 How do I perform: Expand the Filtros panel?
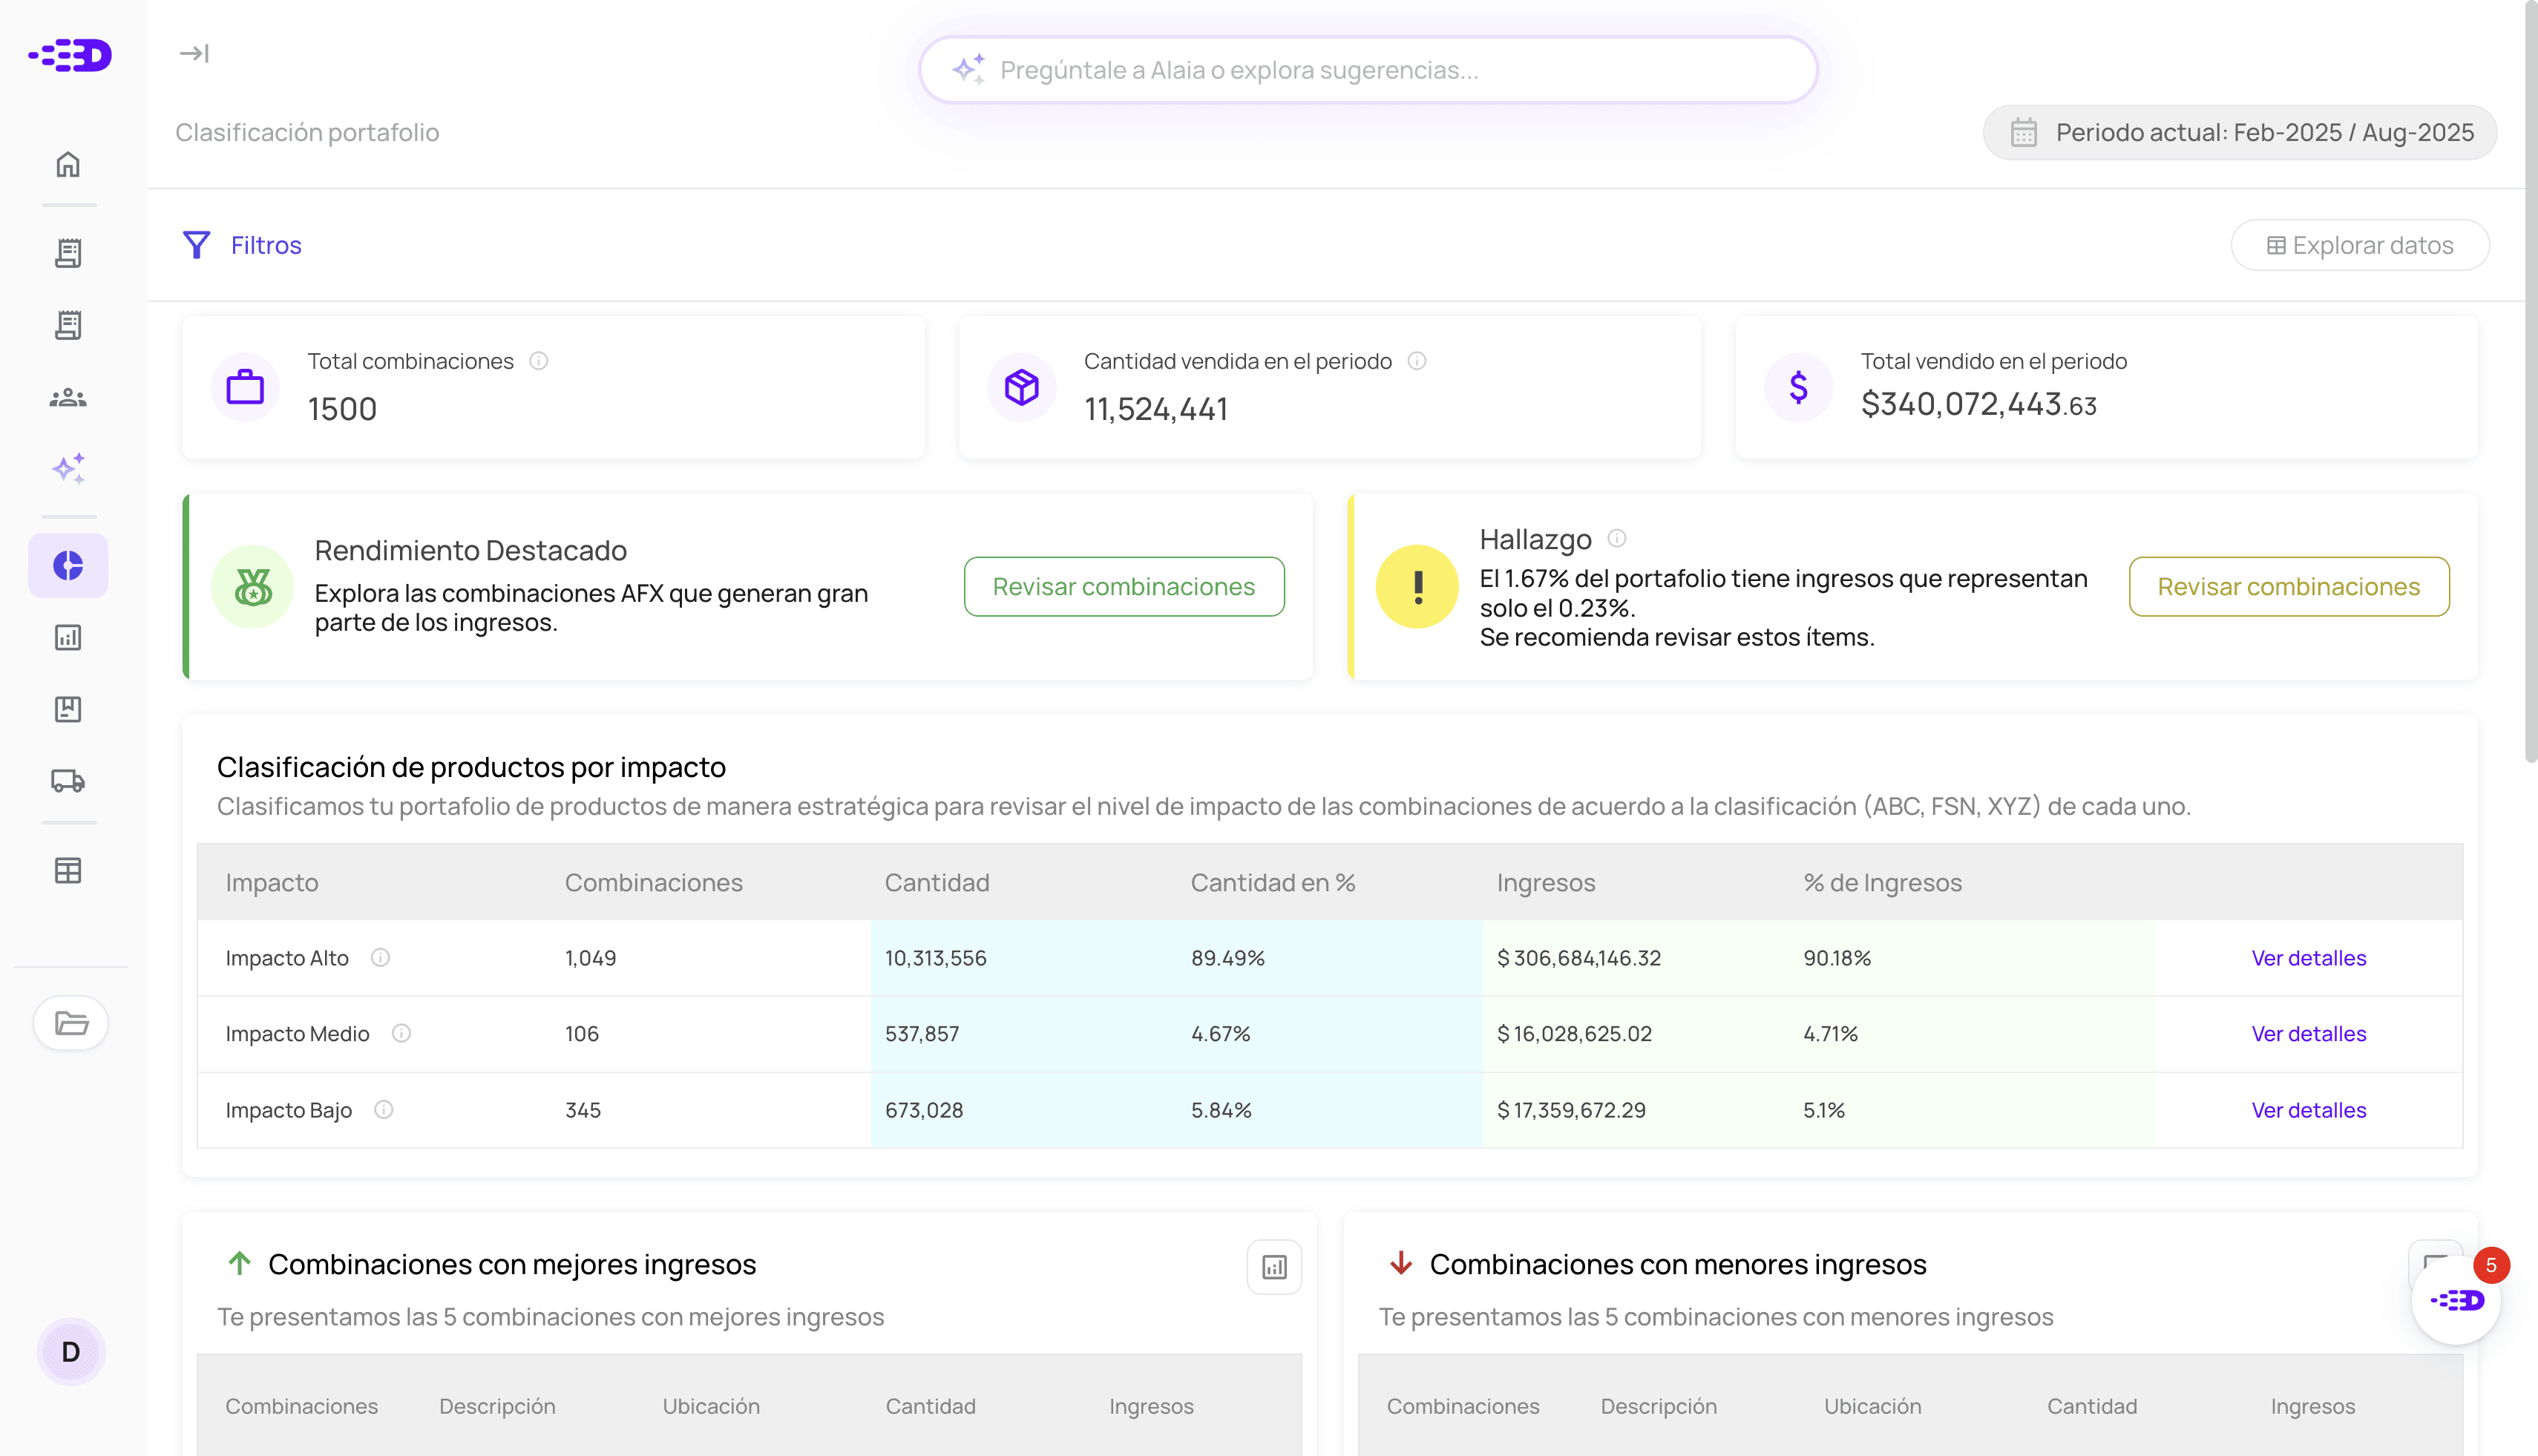click(x=243, y=245)
